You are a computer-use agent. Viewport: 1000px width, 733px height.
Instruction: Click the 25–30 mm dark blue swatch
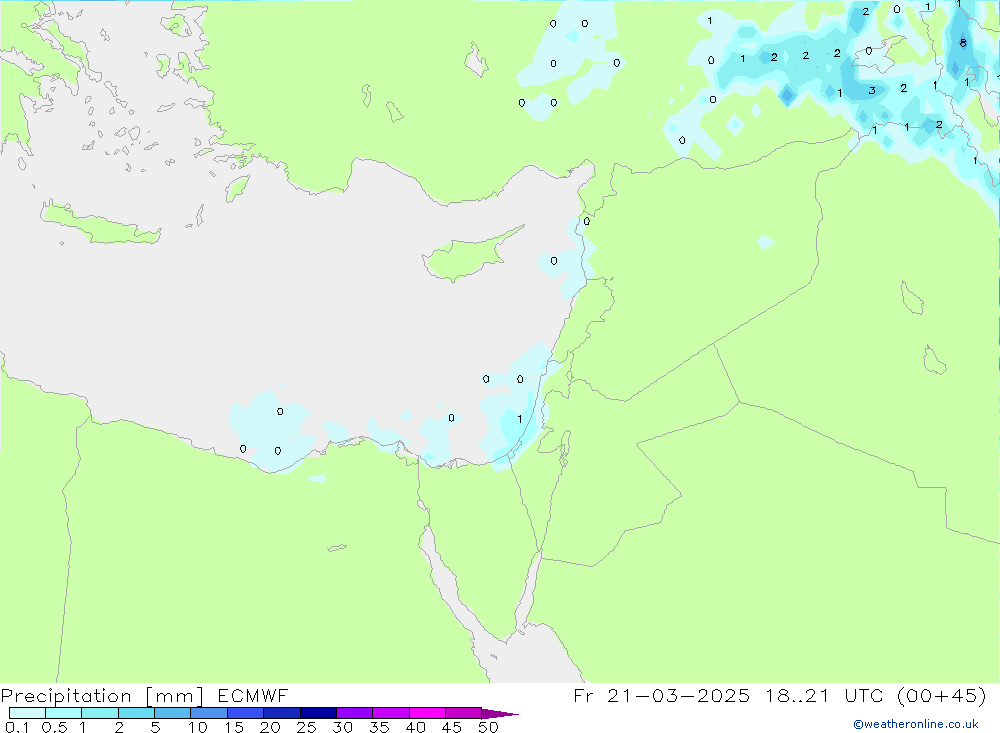pos(318,713)
